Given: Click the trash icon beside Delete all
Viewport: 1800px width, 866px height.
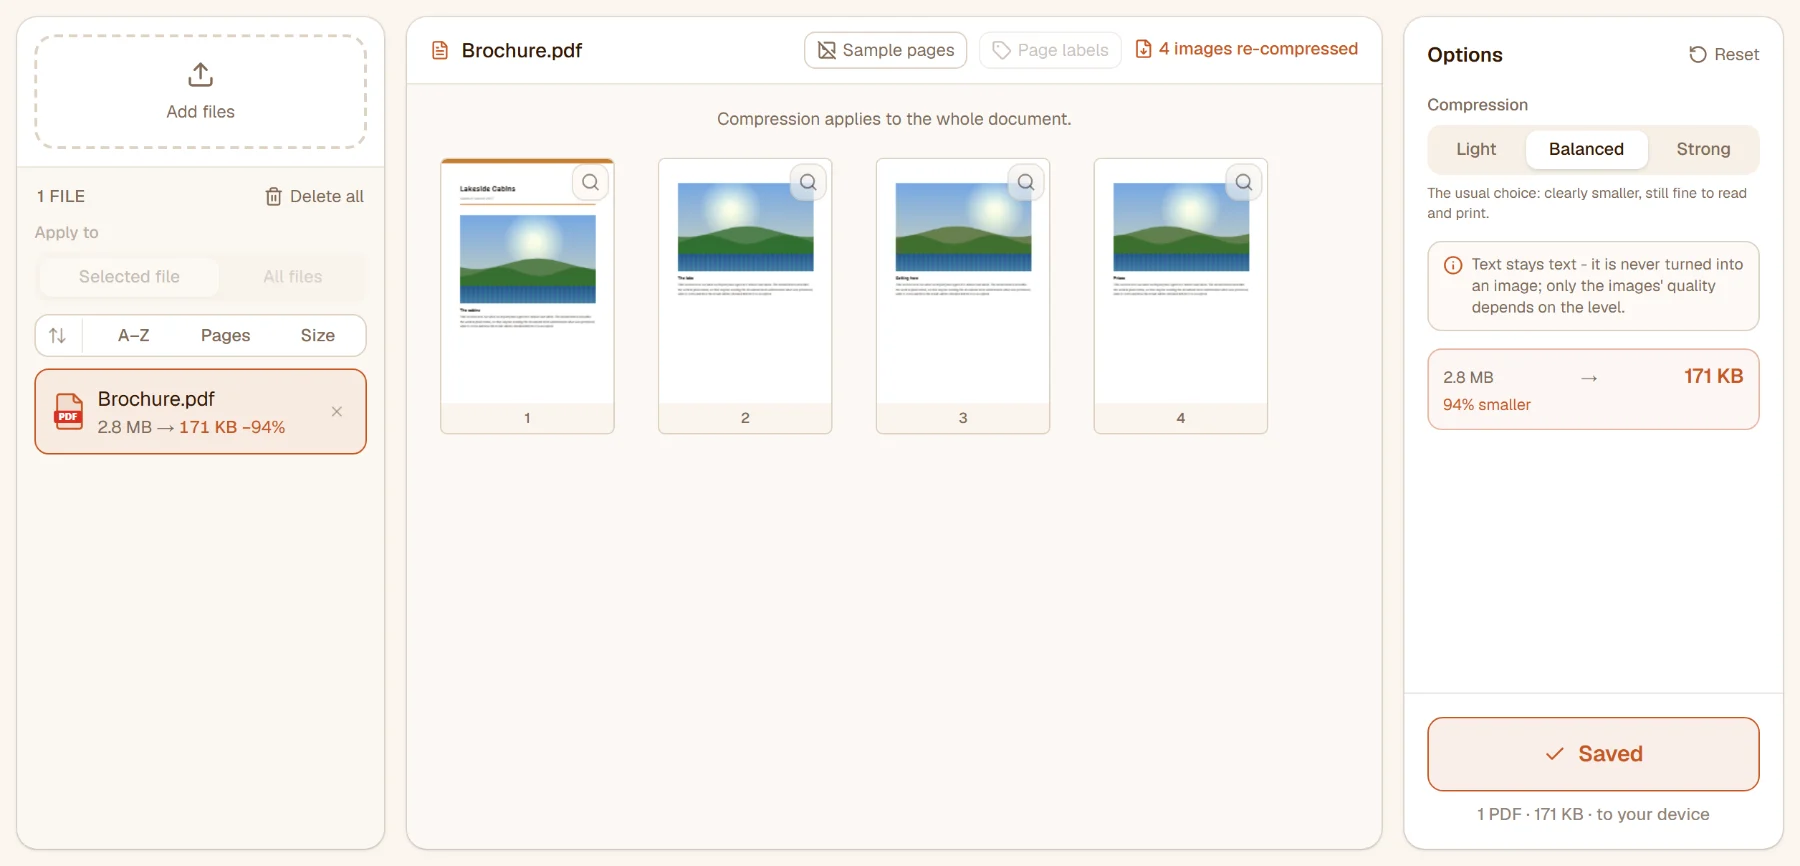Looking at the screenshot, I should tap(273, 196).
